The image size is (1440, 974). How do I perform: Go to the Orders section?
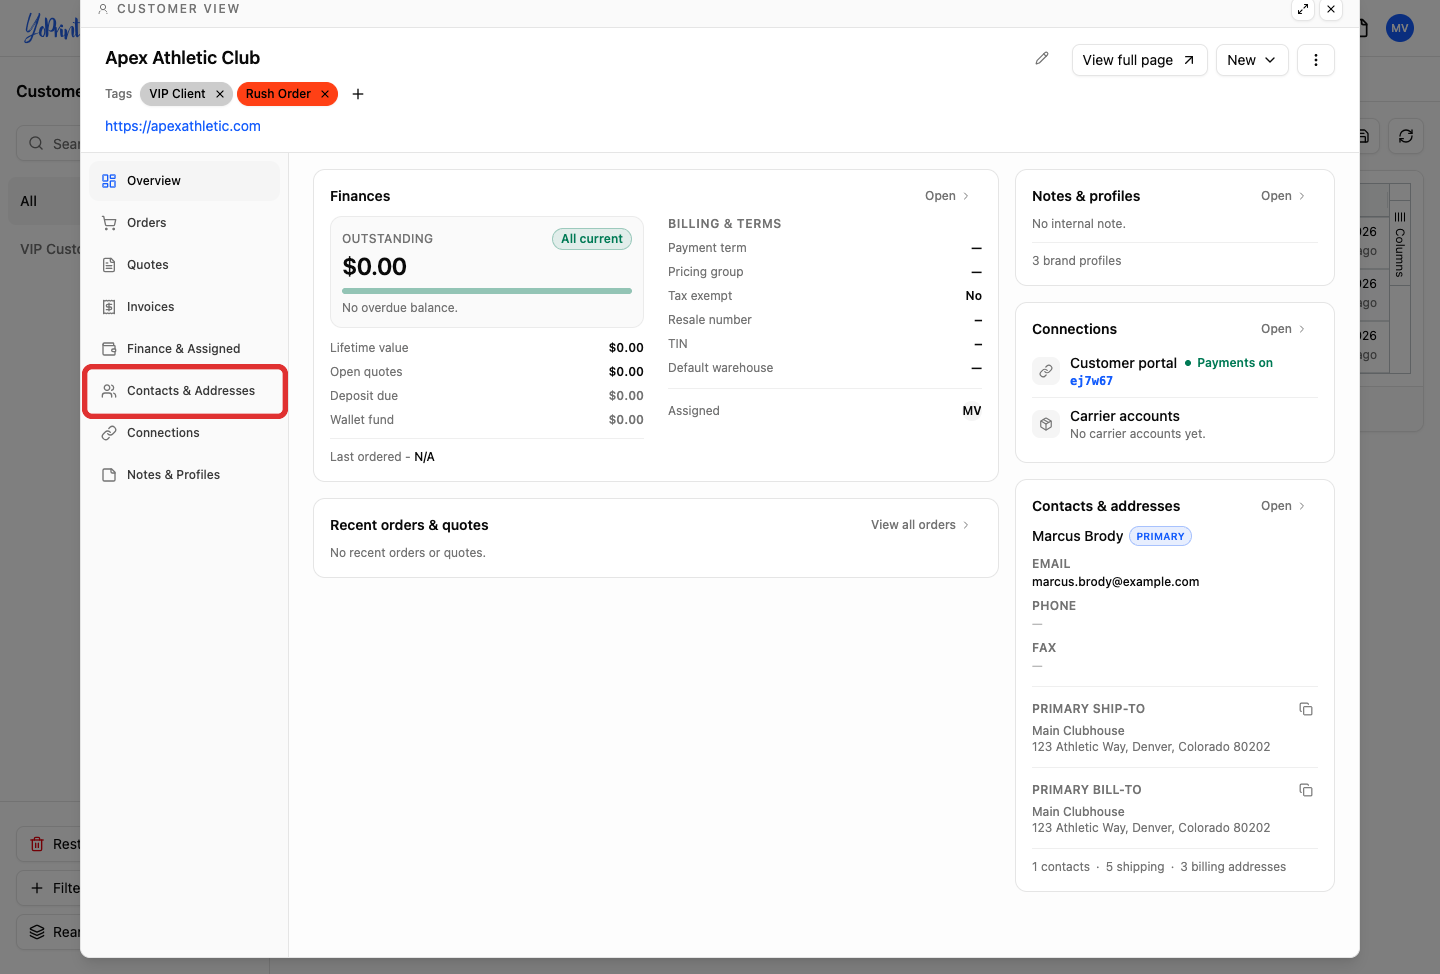click(x=185, y=223)
